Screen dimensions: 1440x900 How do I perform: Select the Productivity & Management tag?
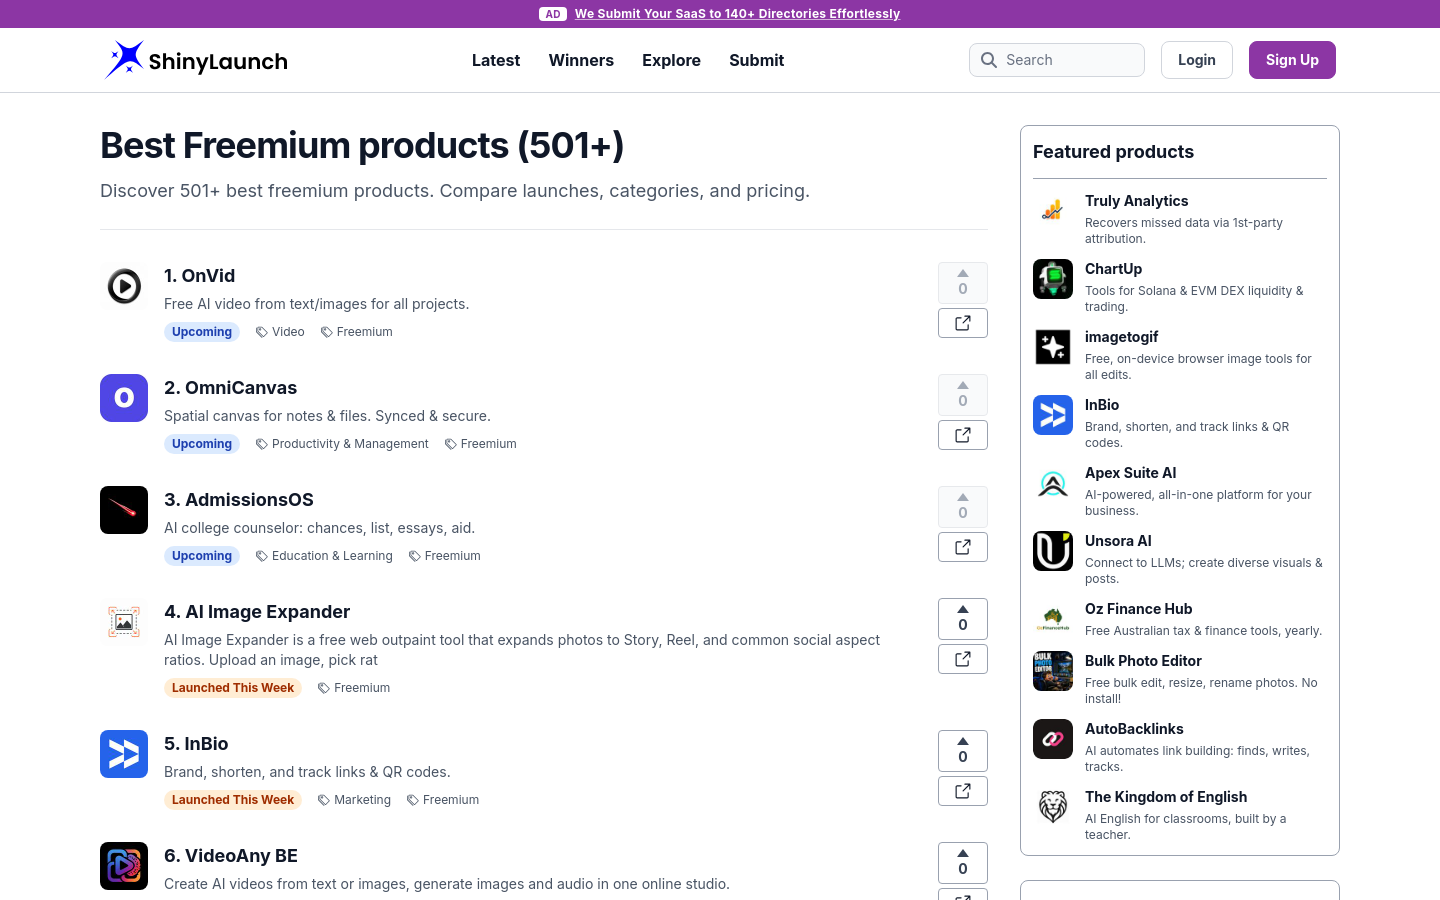(x=342, y=444)
